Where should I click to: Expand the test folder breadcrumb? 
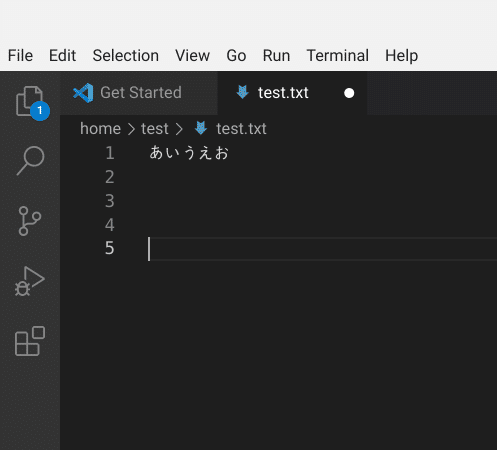pos(155,129)
